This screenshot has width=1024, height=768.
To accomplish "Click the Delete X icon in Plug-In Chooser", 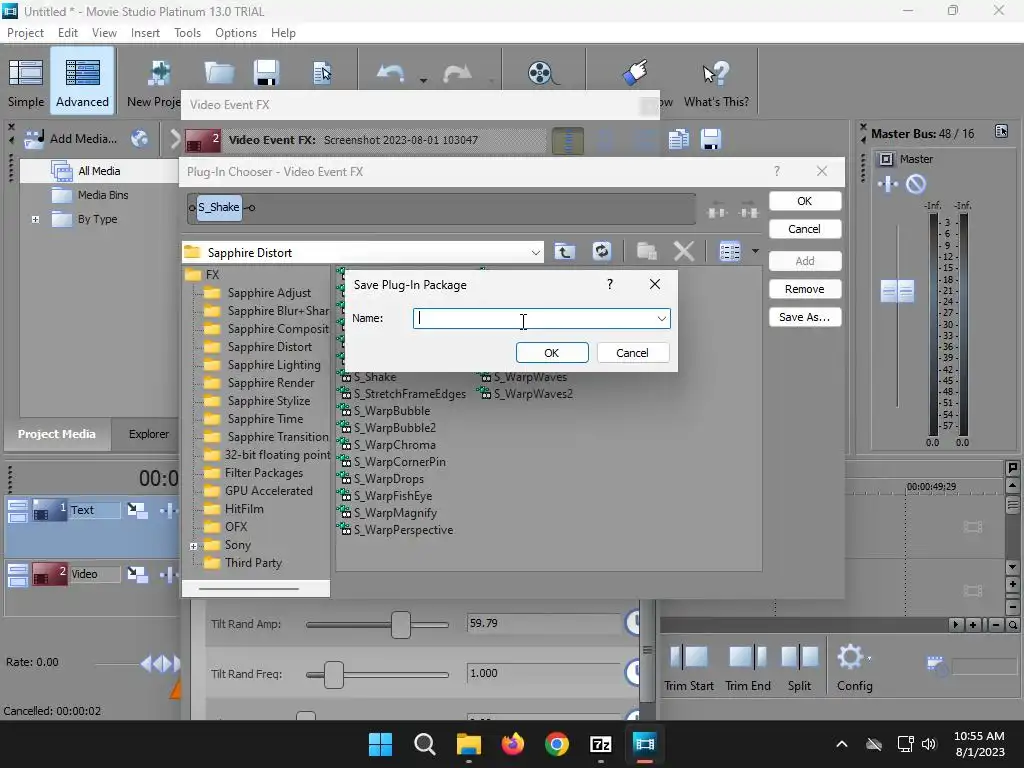I will pos(684,251).
